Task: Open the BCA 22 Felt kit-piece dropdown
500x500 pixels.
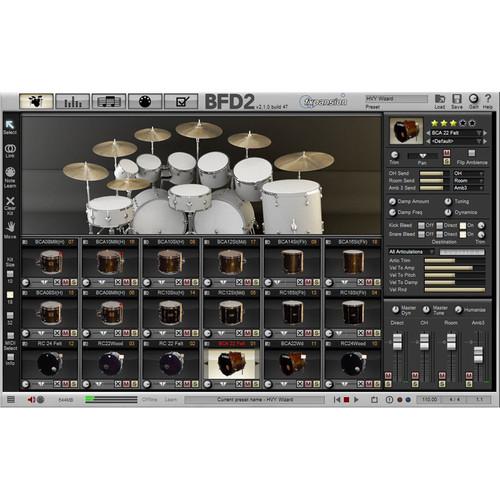Action: pos(456,133)
